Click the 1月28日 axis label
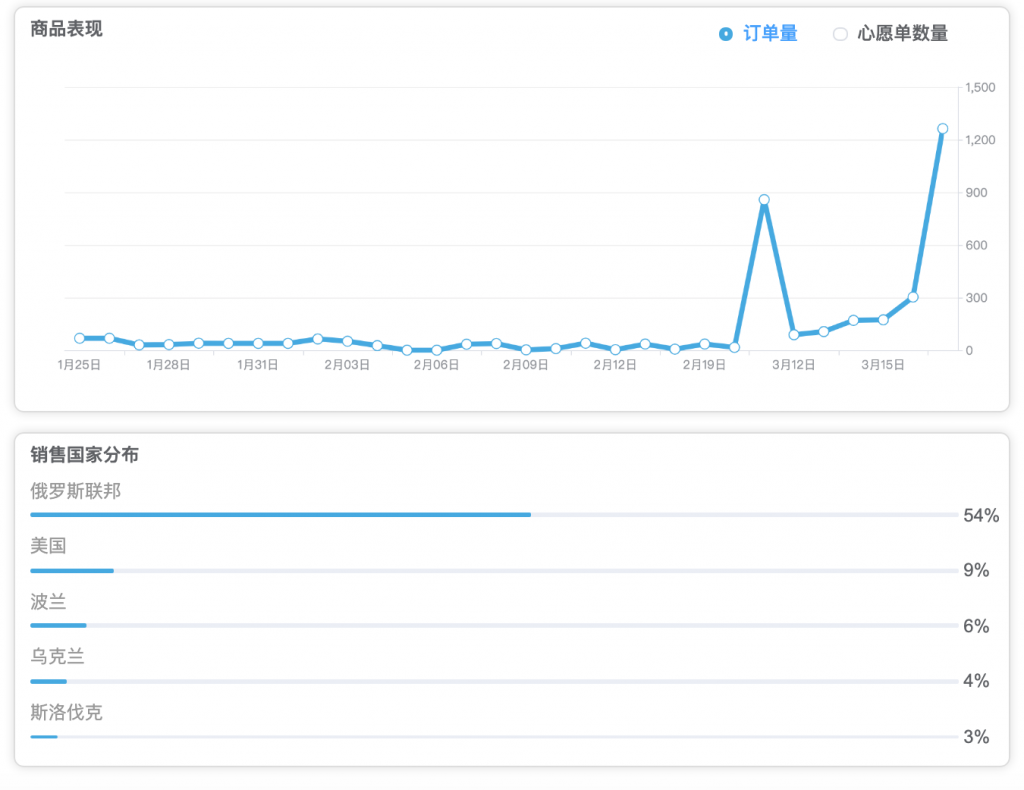 click(168, 365)
